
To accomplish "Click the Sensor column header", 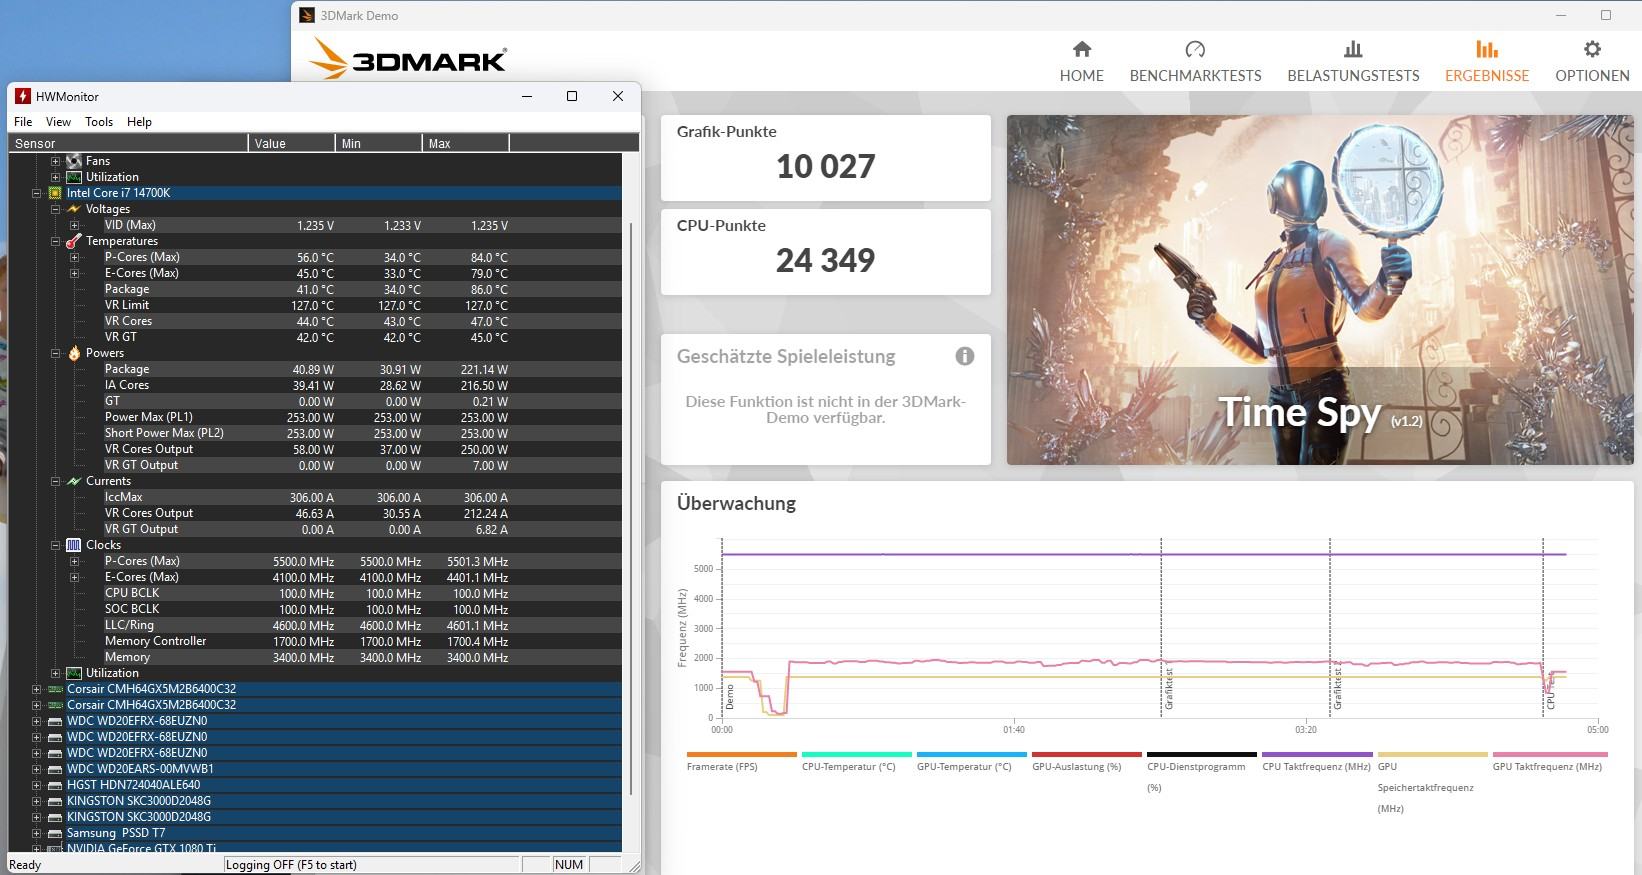I will (x=128, y=143).
